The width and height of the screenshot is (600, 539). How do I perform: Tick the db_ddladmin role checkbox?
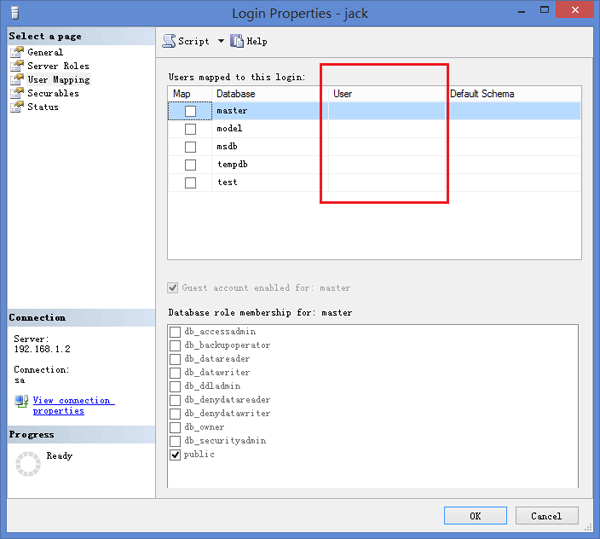point(175,386)
